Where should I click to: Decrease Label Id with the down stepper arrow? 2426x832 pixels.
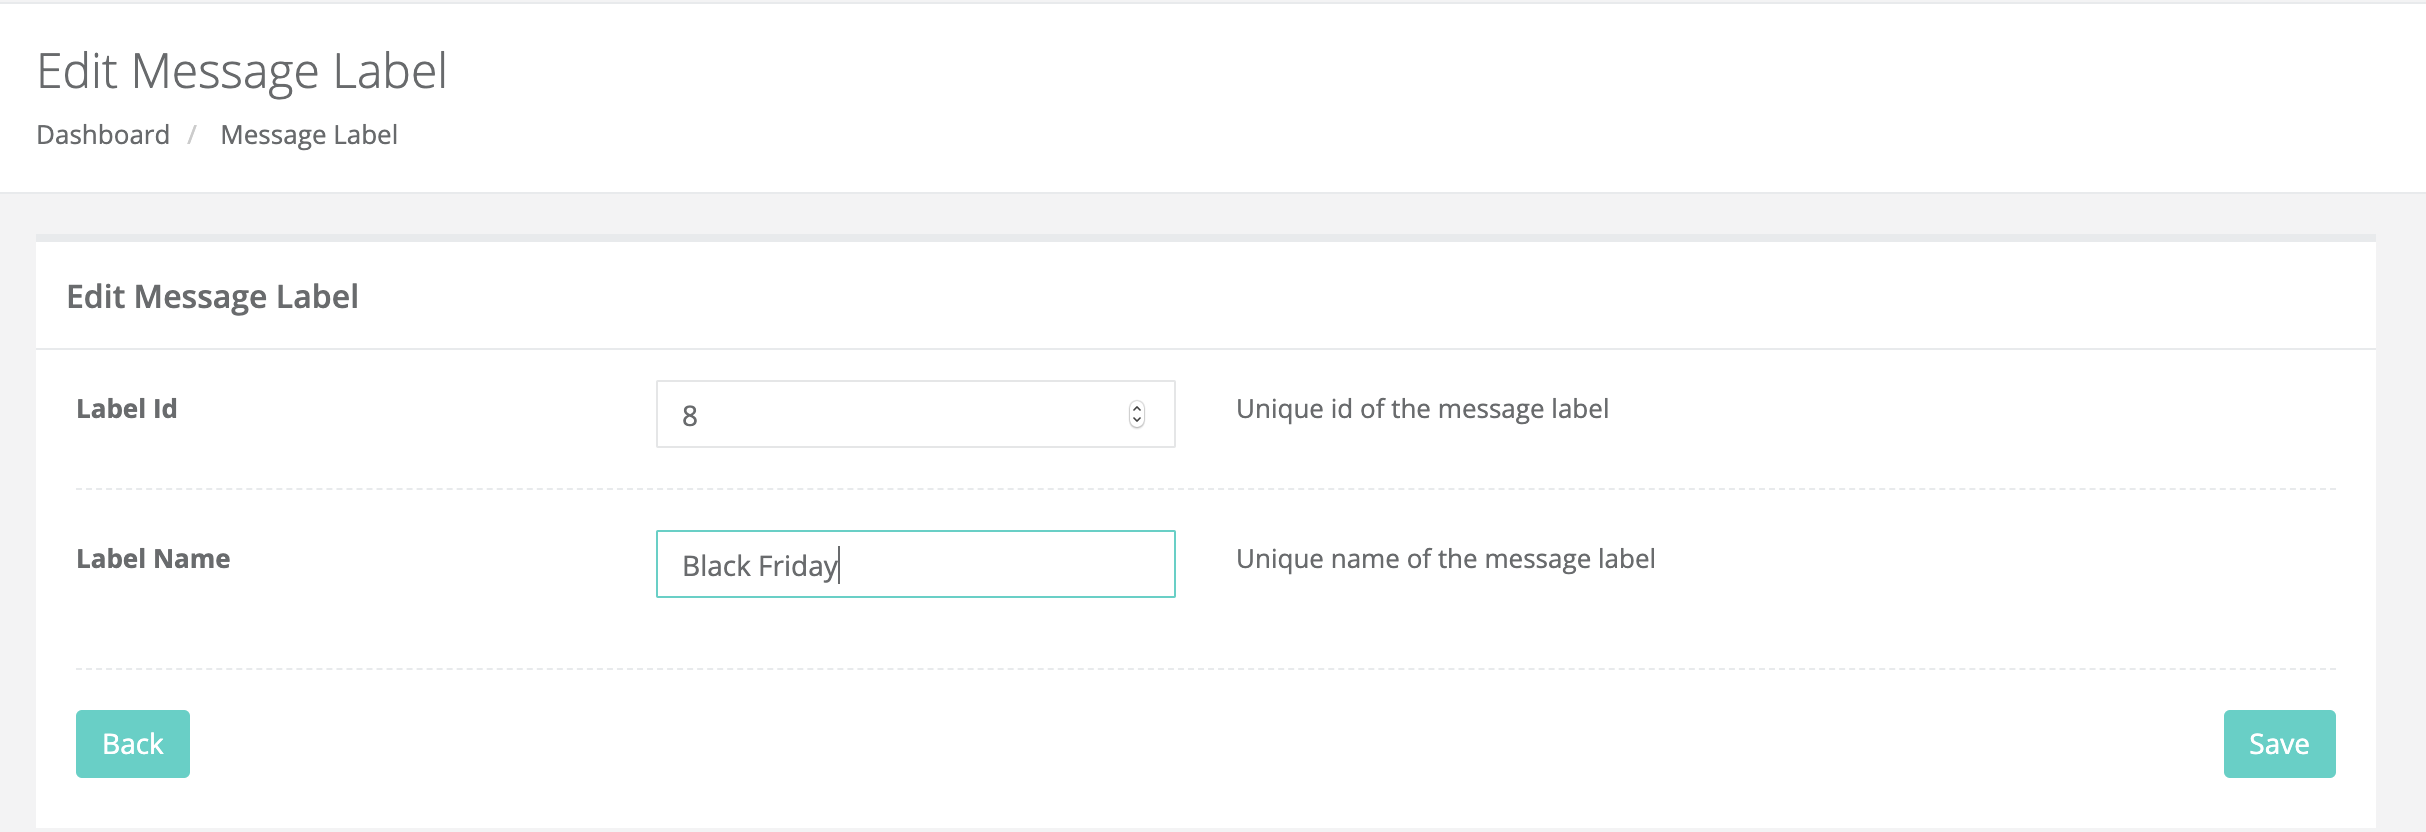coord(1137,421)
